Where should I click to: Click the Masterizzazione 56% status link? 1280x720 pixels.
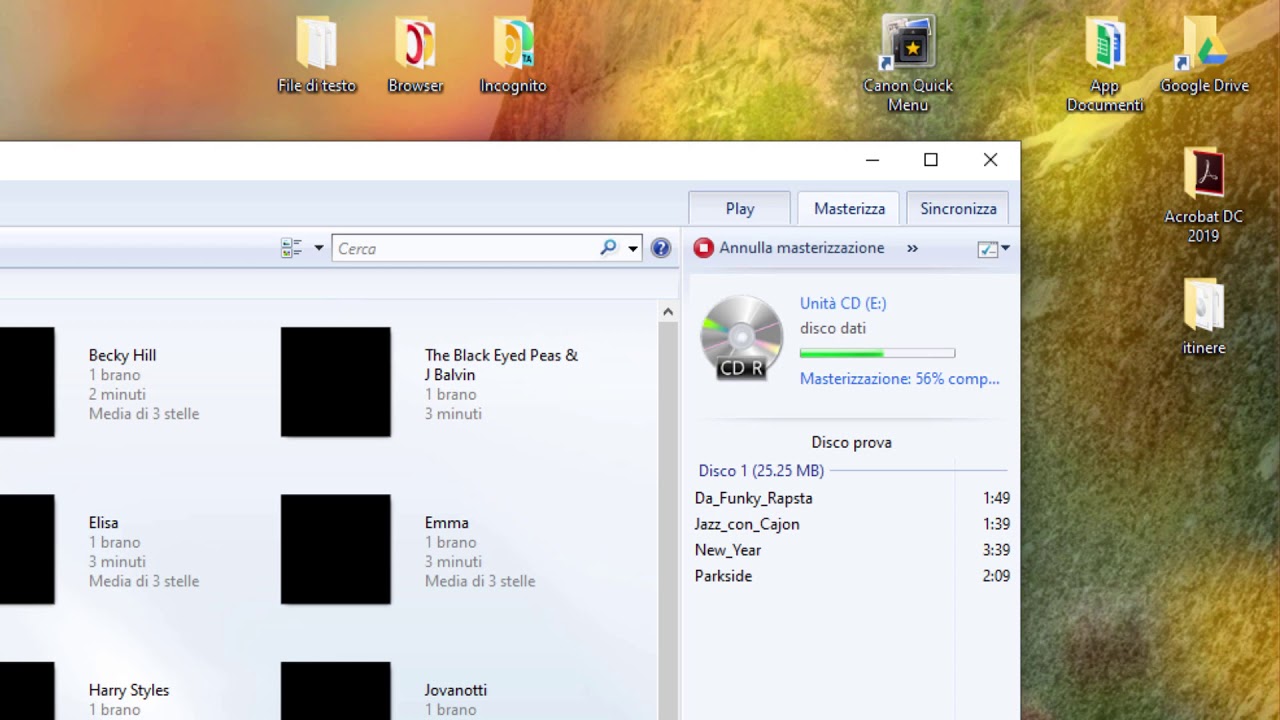click(899, 379)
